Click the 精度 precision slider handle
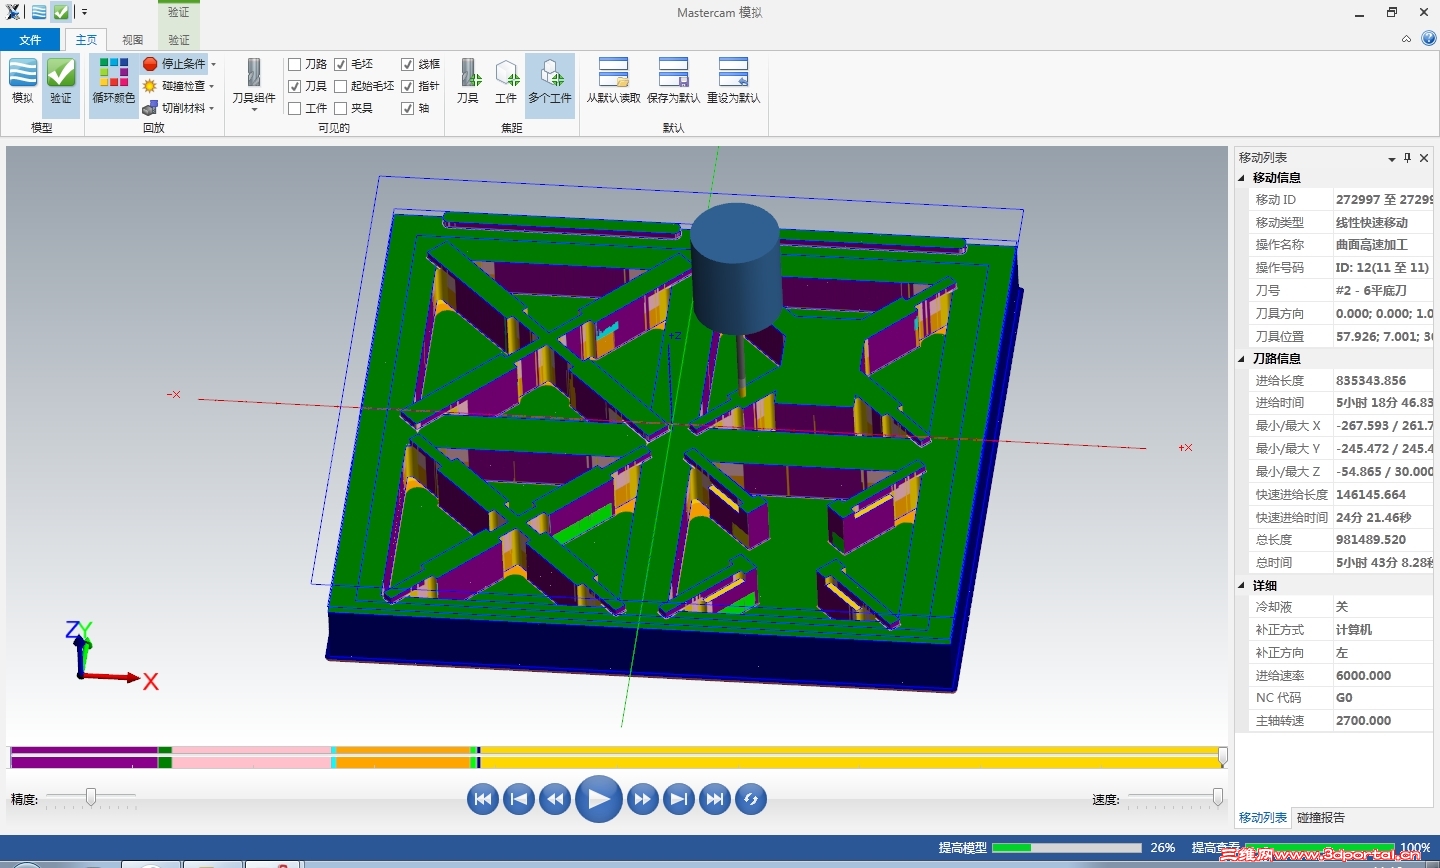Viewport: 1440px width, 868px height. pyautogui.click(x=91, y=797)
